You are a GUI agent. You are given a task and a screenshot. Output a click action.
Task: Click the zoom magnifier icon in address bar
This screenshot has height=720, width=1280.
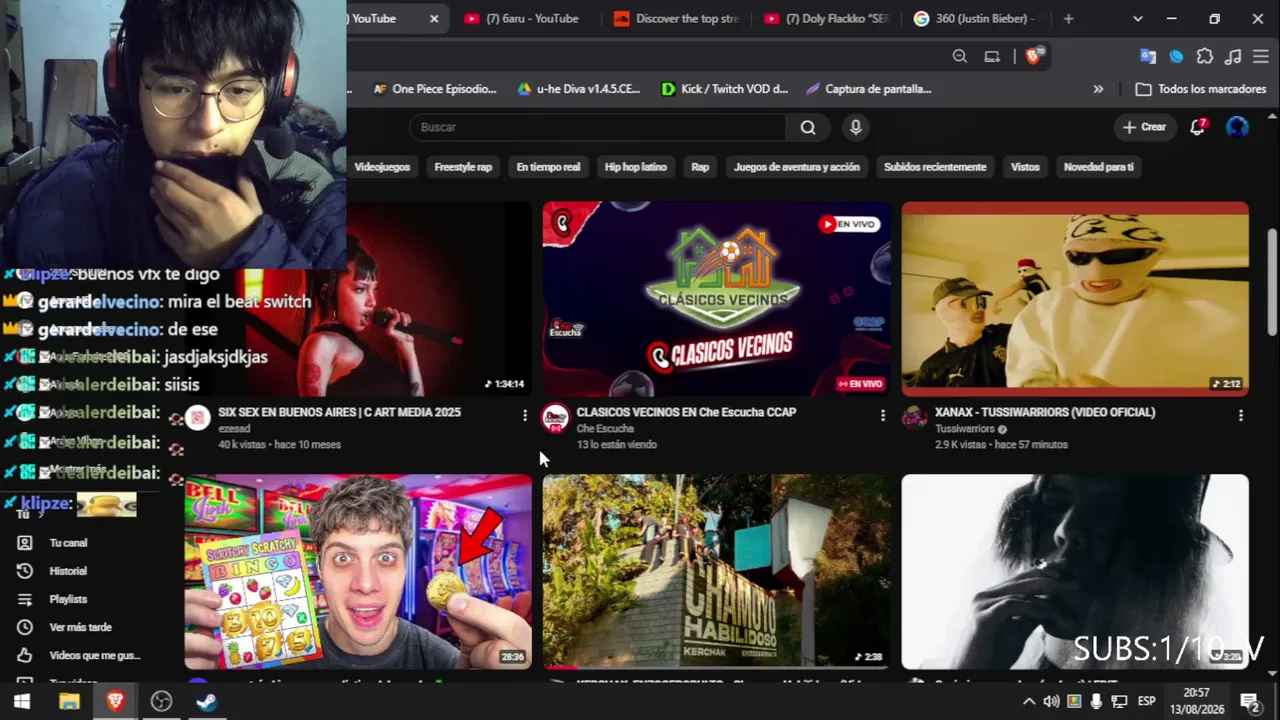pos(960,56)
